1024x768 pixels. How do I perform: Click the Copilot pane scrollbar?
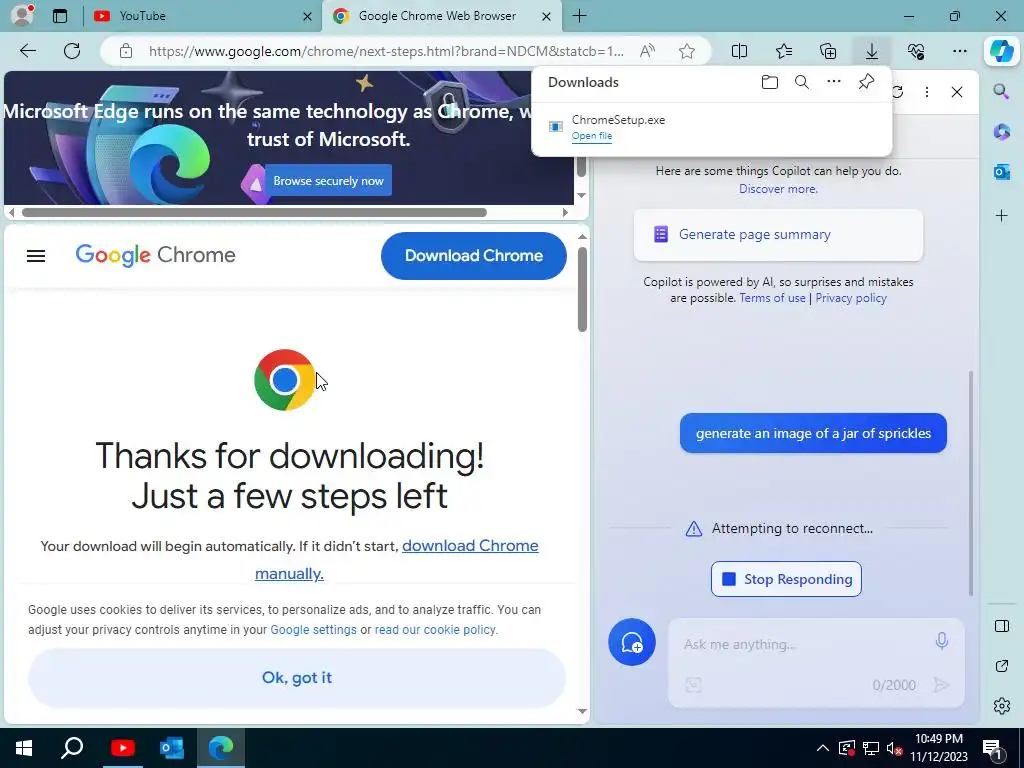point(971,483)
